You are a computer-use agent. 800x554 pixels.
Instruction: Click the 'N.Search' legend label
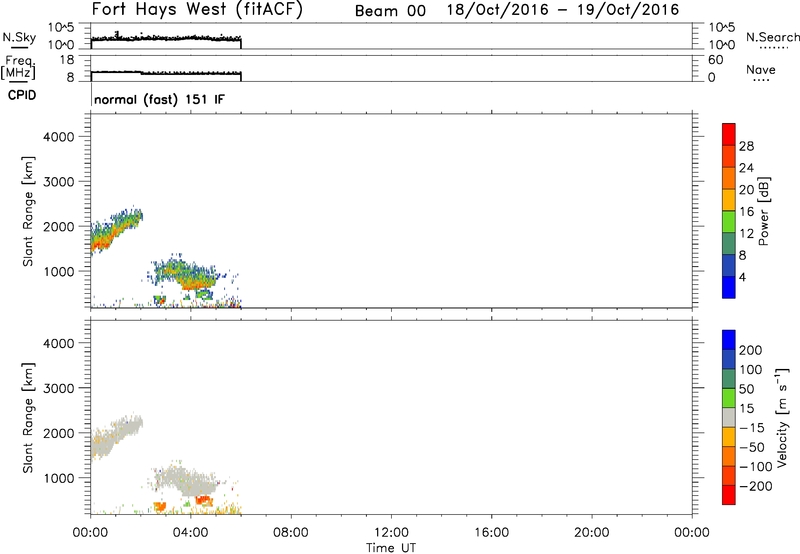pos(773,37)
